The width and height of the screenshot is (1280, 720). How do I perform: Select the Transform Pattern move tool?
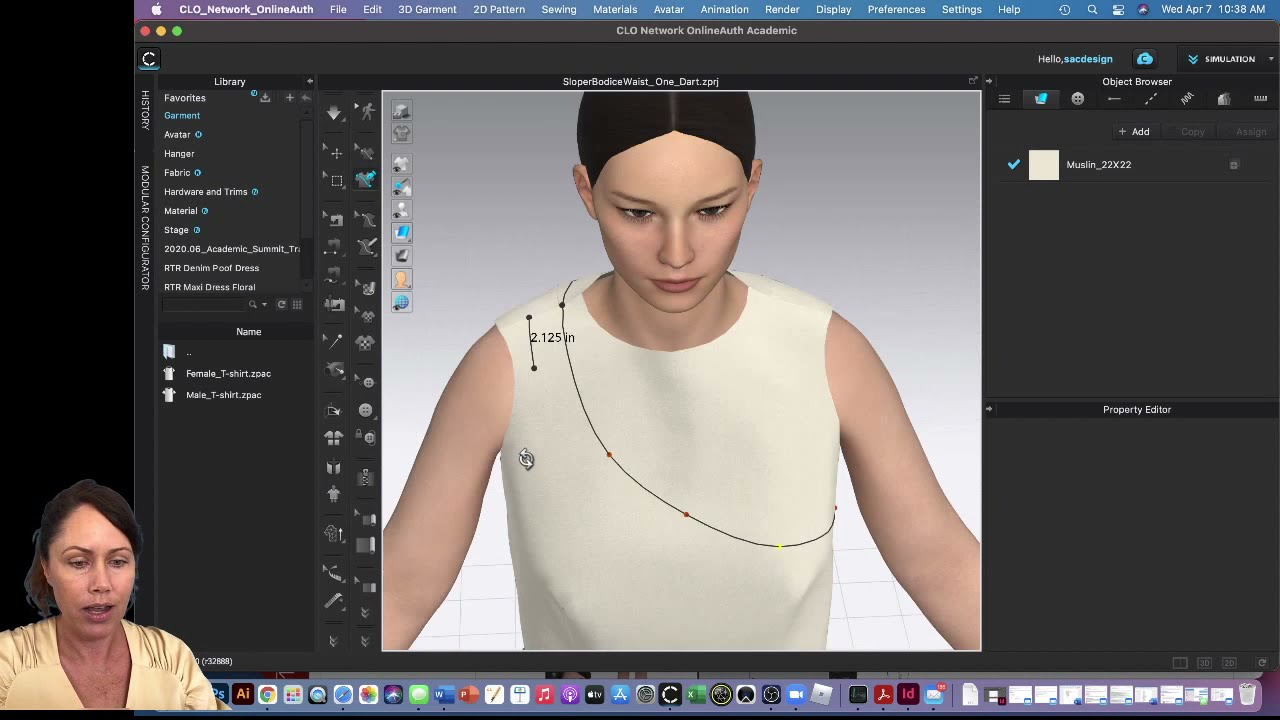click(x=336, y=153)
